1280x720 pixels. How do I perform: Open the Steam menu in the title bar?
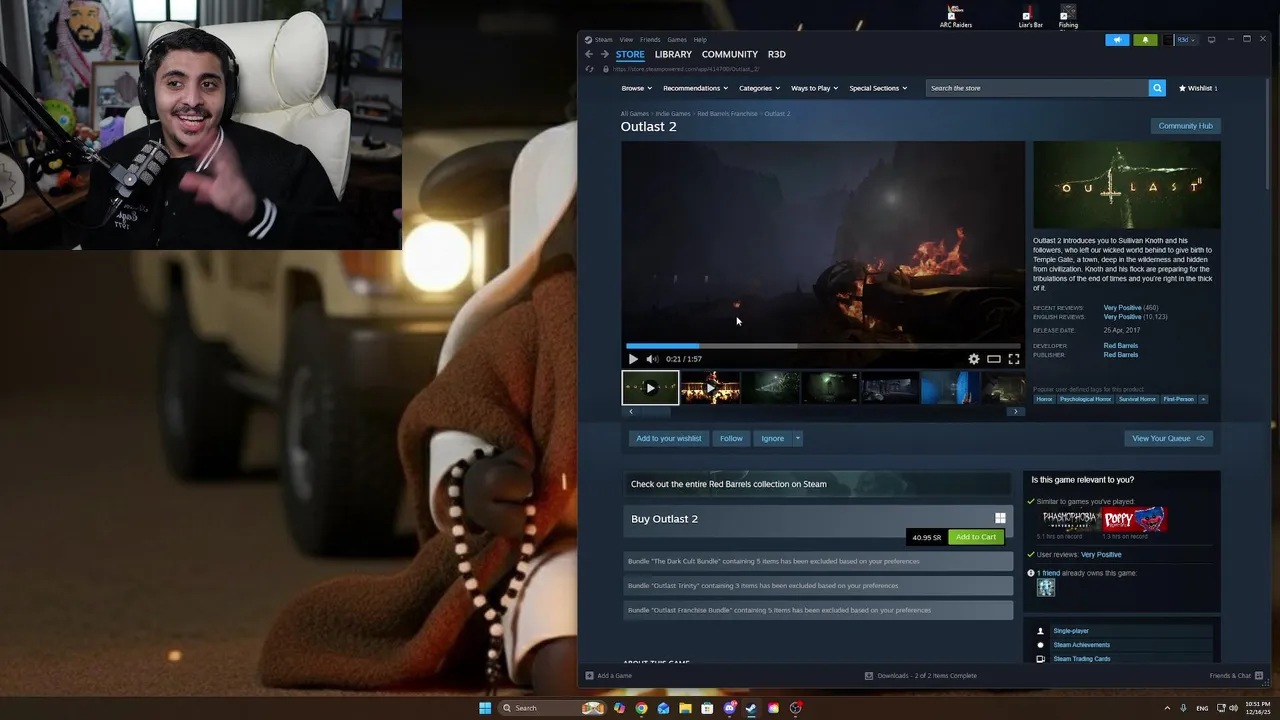tap(603, 40)
